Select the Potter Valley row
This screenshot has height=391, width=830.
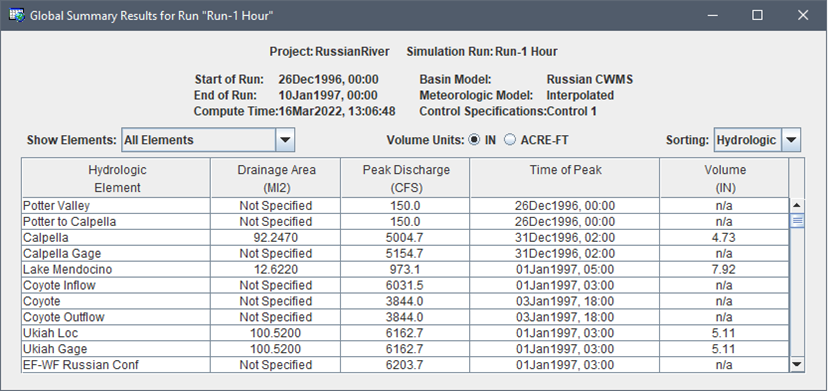click(405, 206)
